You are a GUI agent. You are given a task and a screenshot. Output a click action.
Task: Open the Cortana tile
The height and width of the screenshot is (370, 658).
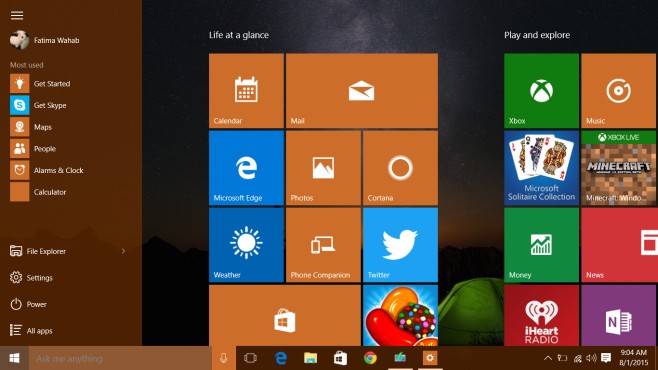pyautogui.click(x=400, y=168)
